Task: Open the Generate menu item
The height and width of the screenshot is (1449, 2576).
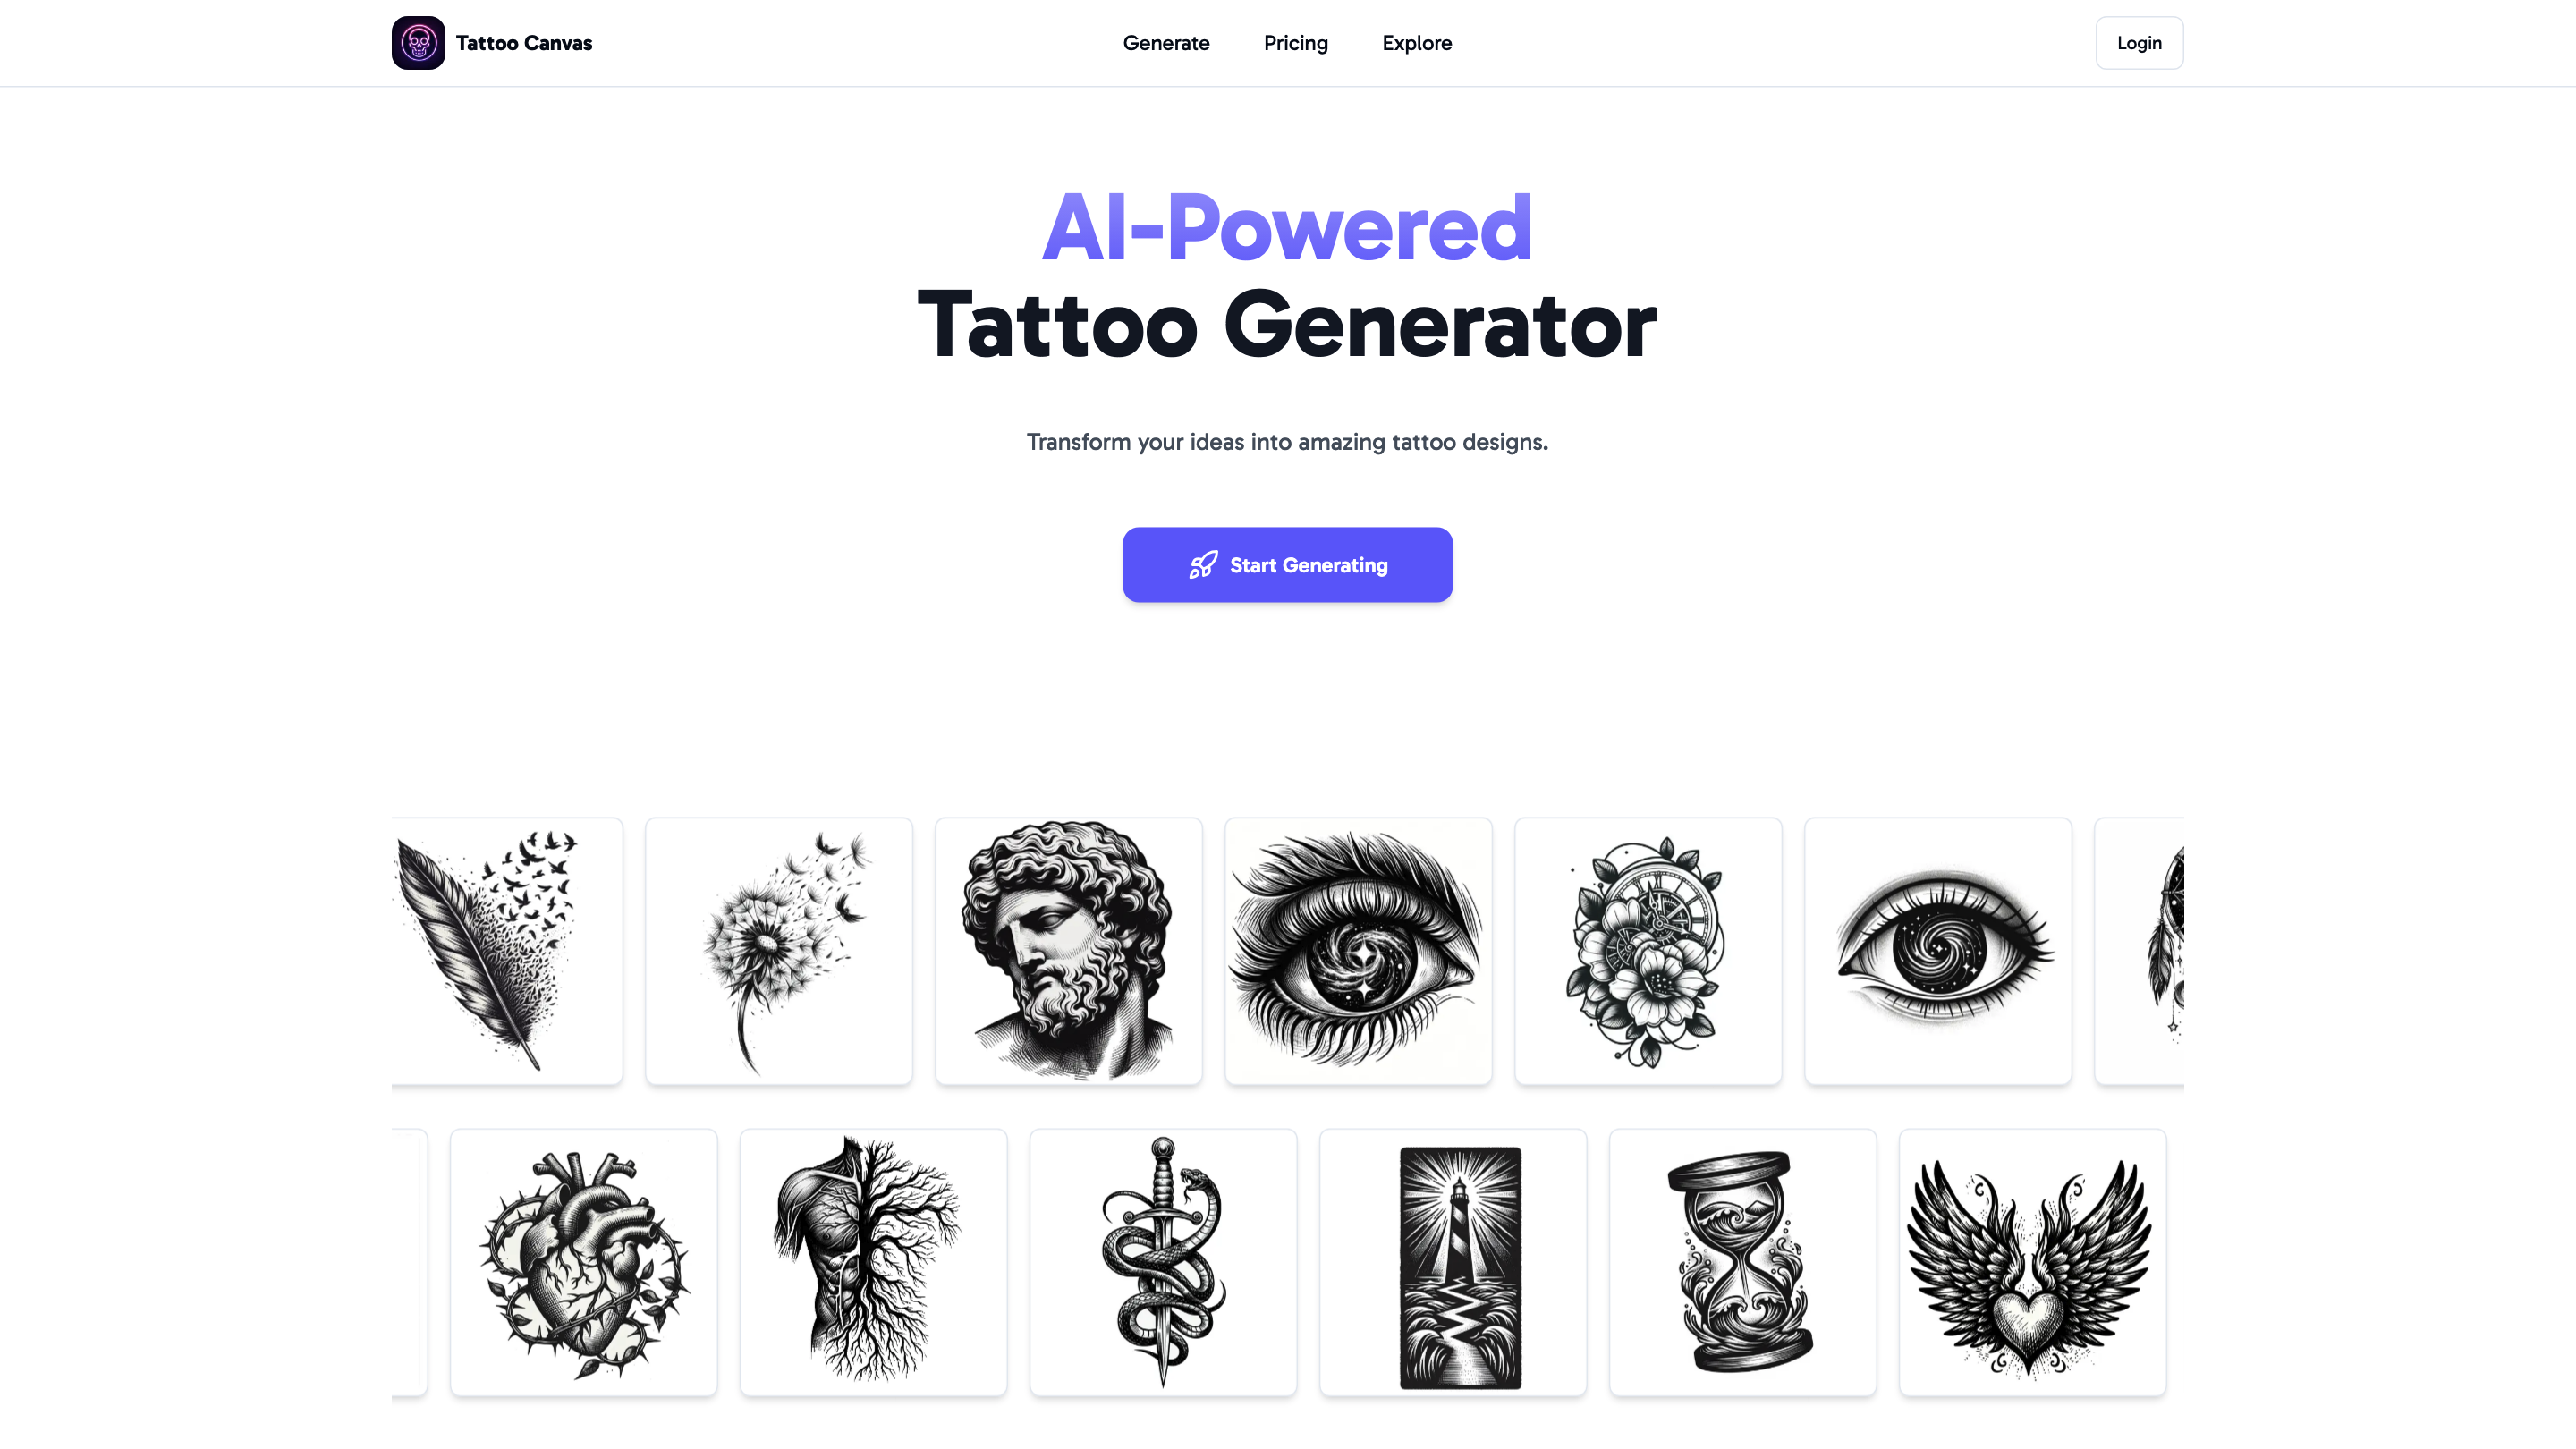Action: pos(1166,43)
